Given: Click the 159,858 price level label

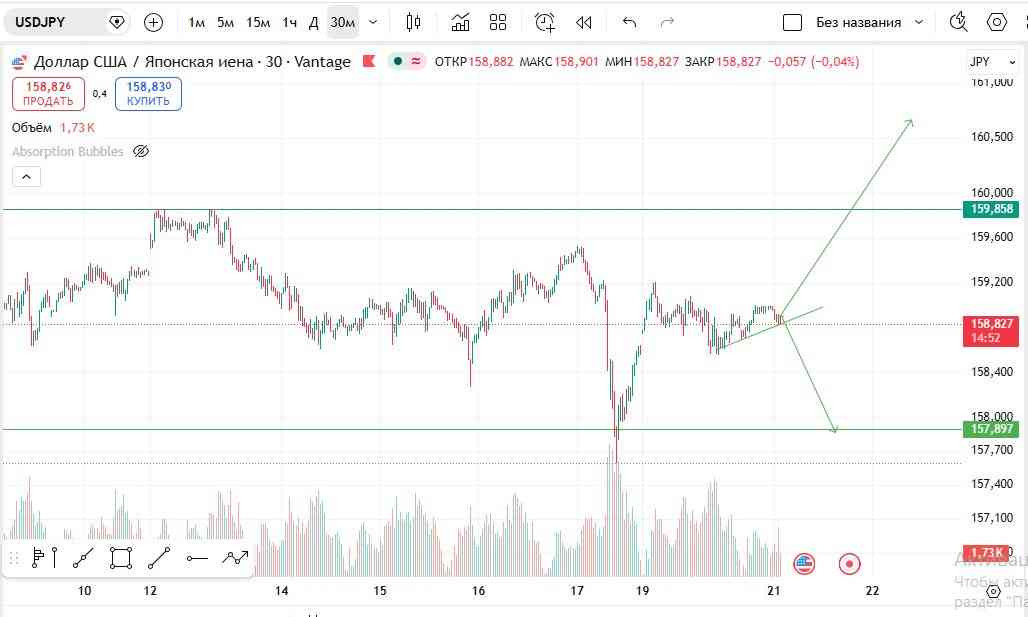Looking at the screenshot, I should click(991, 209).
